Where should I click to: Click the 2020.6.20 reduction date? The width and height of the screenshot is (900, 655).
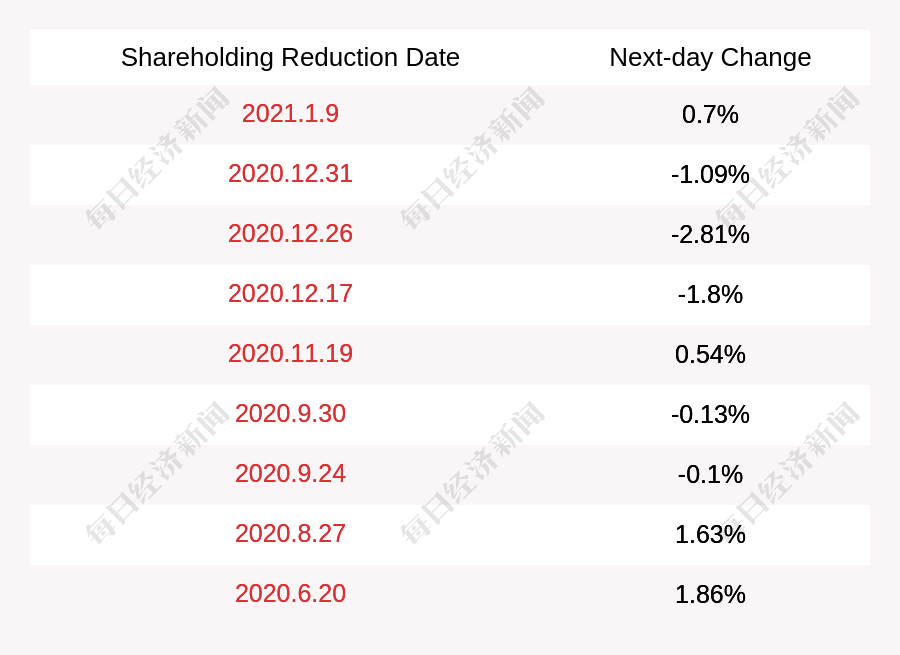(290, 594)
